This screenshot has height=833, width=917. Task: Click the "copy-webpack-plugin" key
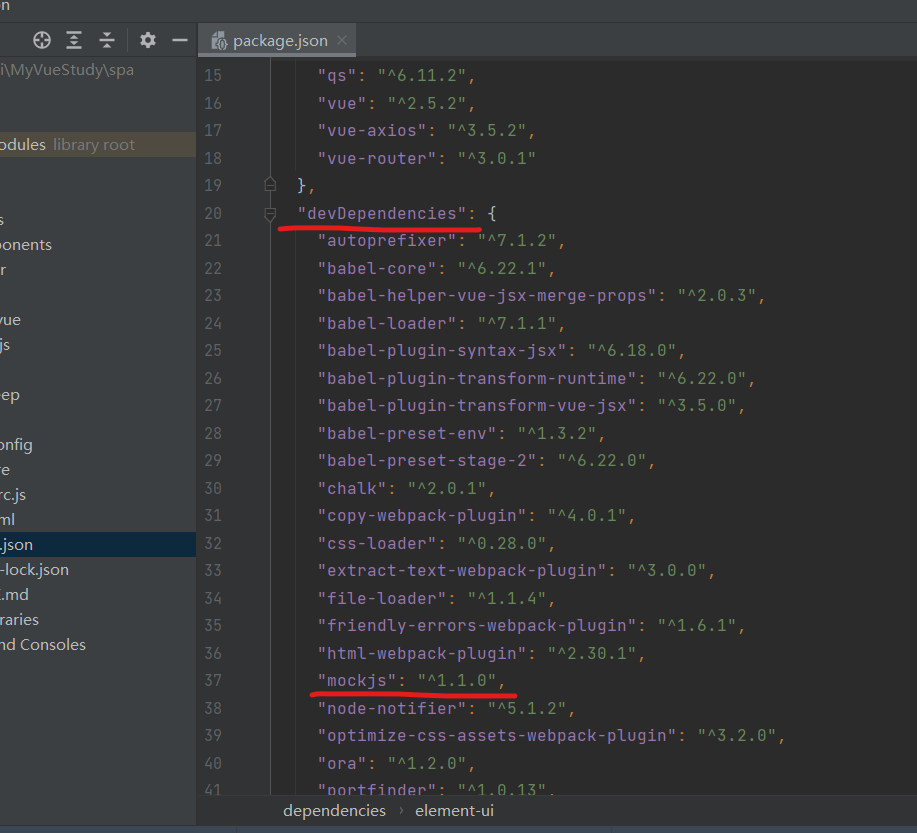tap(422, 516)
